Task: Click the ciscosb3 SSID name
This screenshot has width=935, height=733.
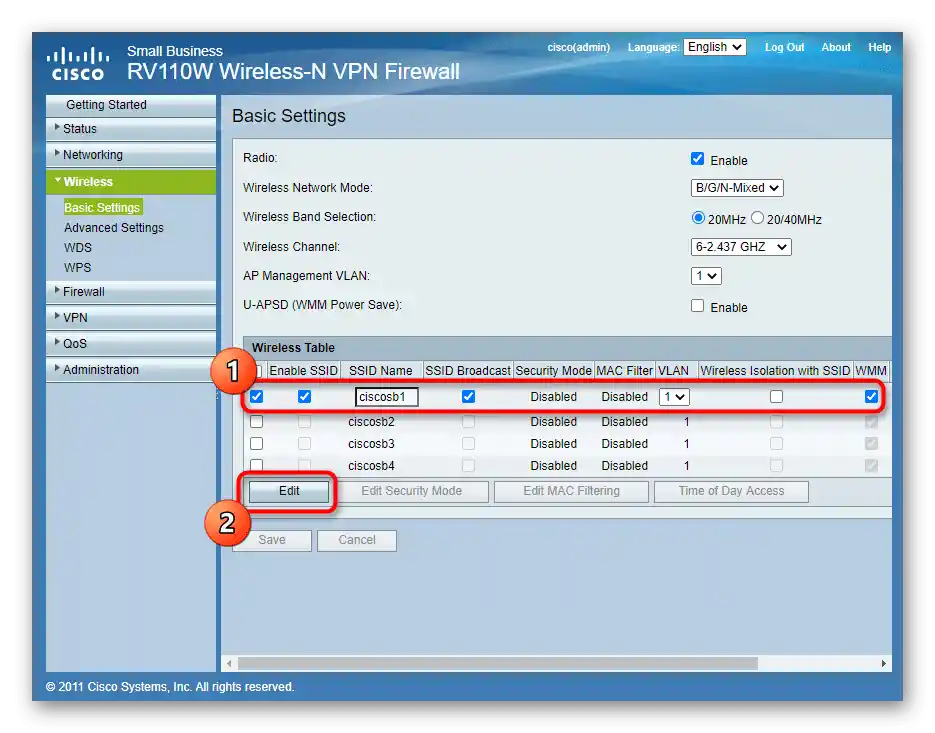Action: click(x=371, y=444)
